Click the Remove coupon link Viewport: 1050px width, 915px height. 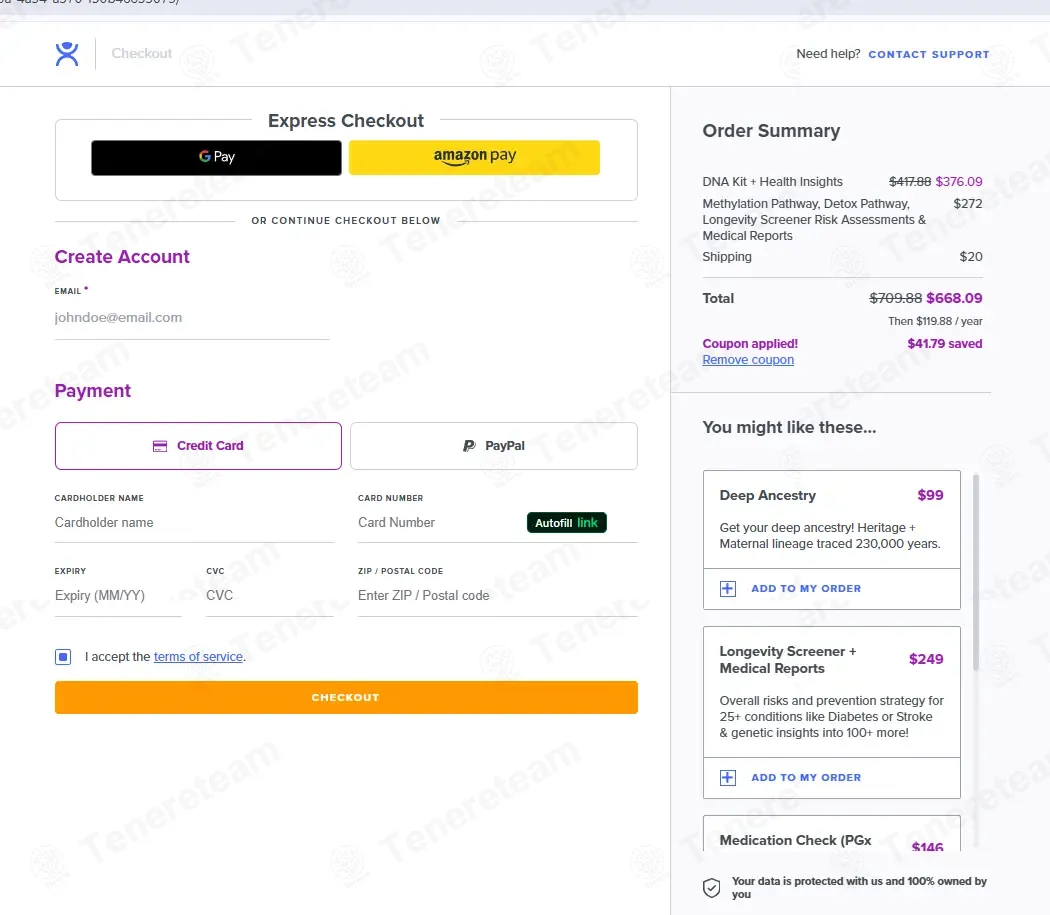748,360
